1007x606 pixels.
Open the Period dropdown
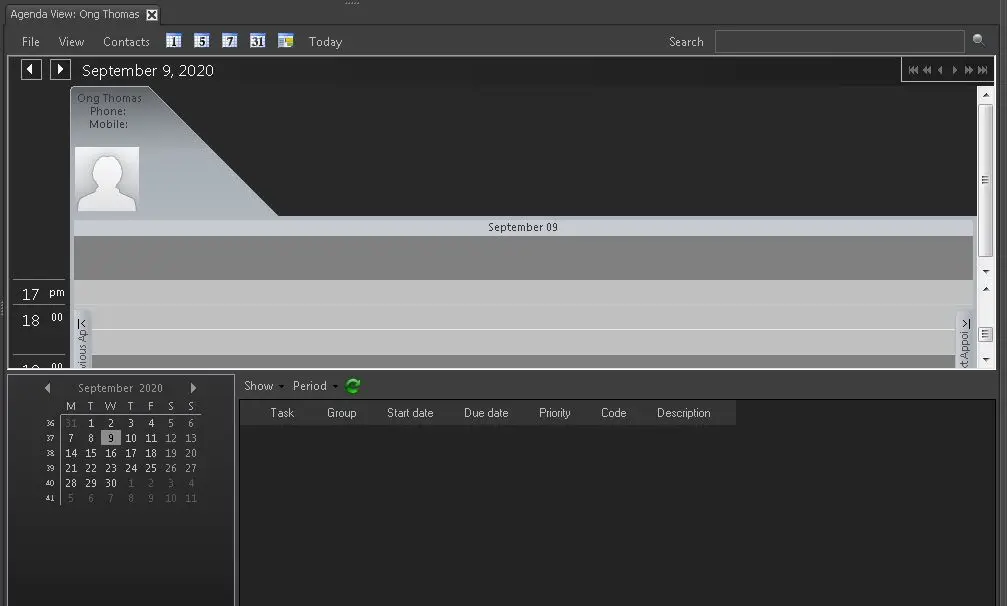point(314,386)
